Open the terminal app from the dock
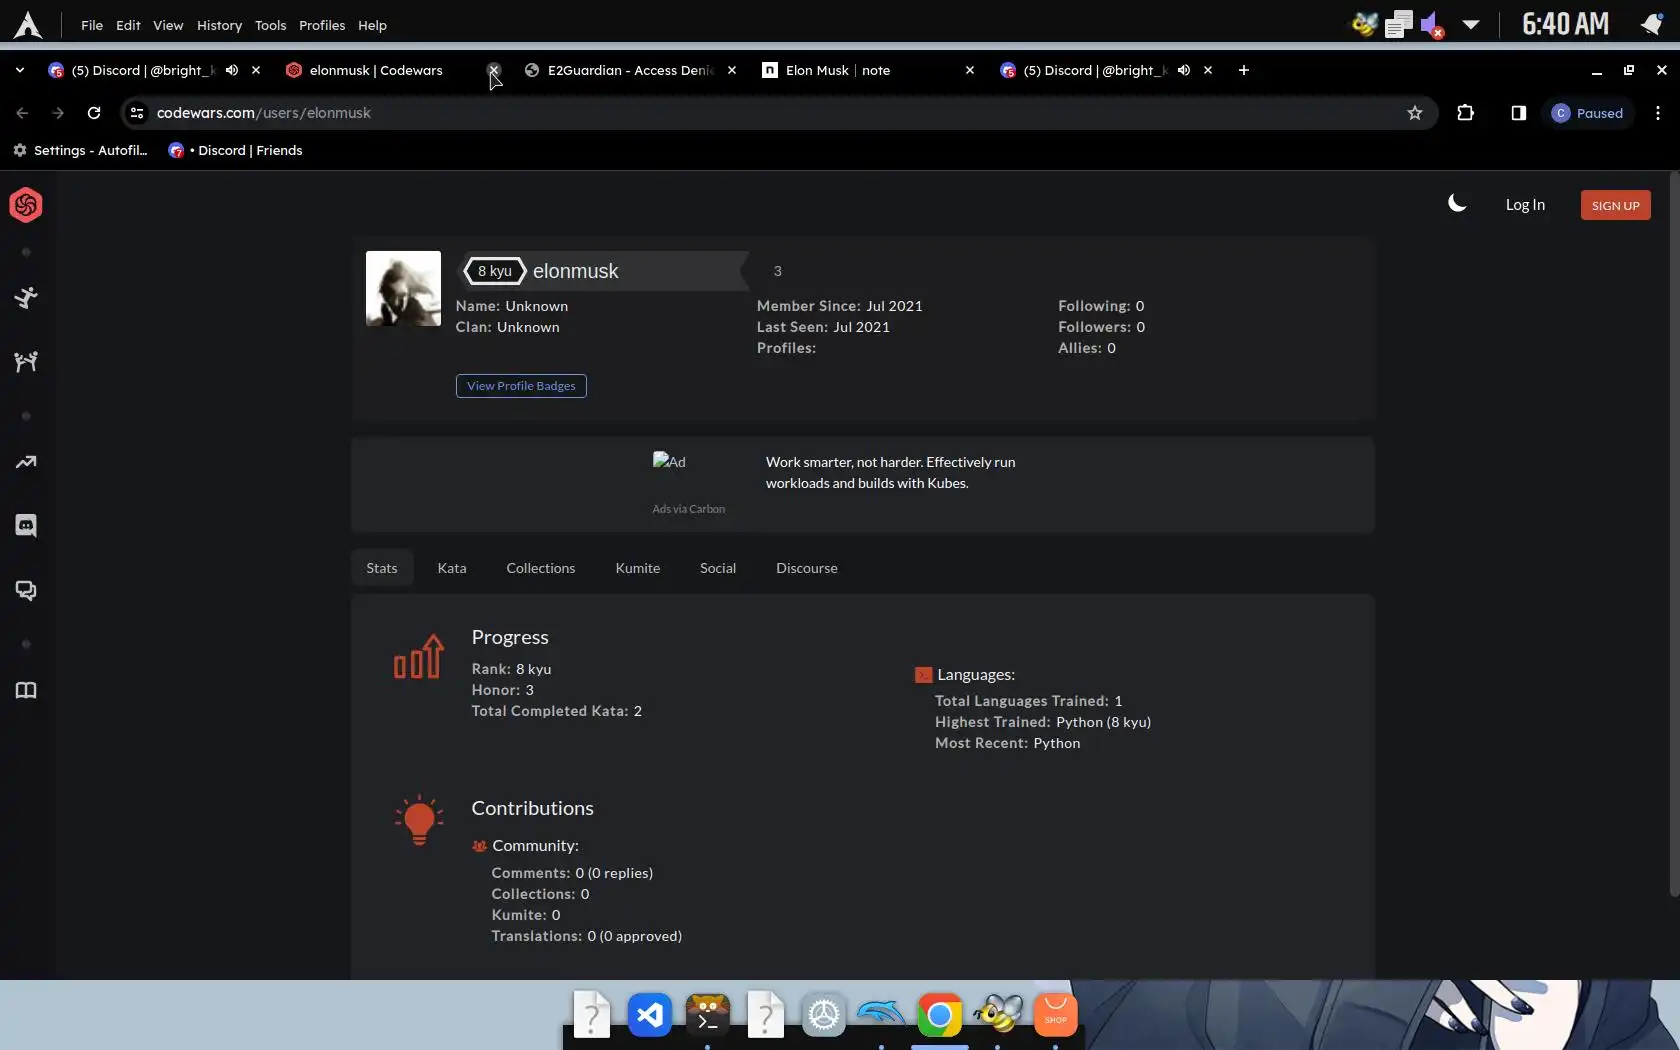The image size is (1680, 1050). click(x=708, y=1016)
